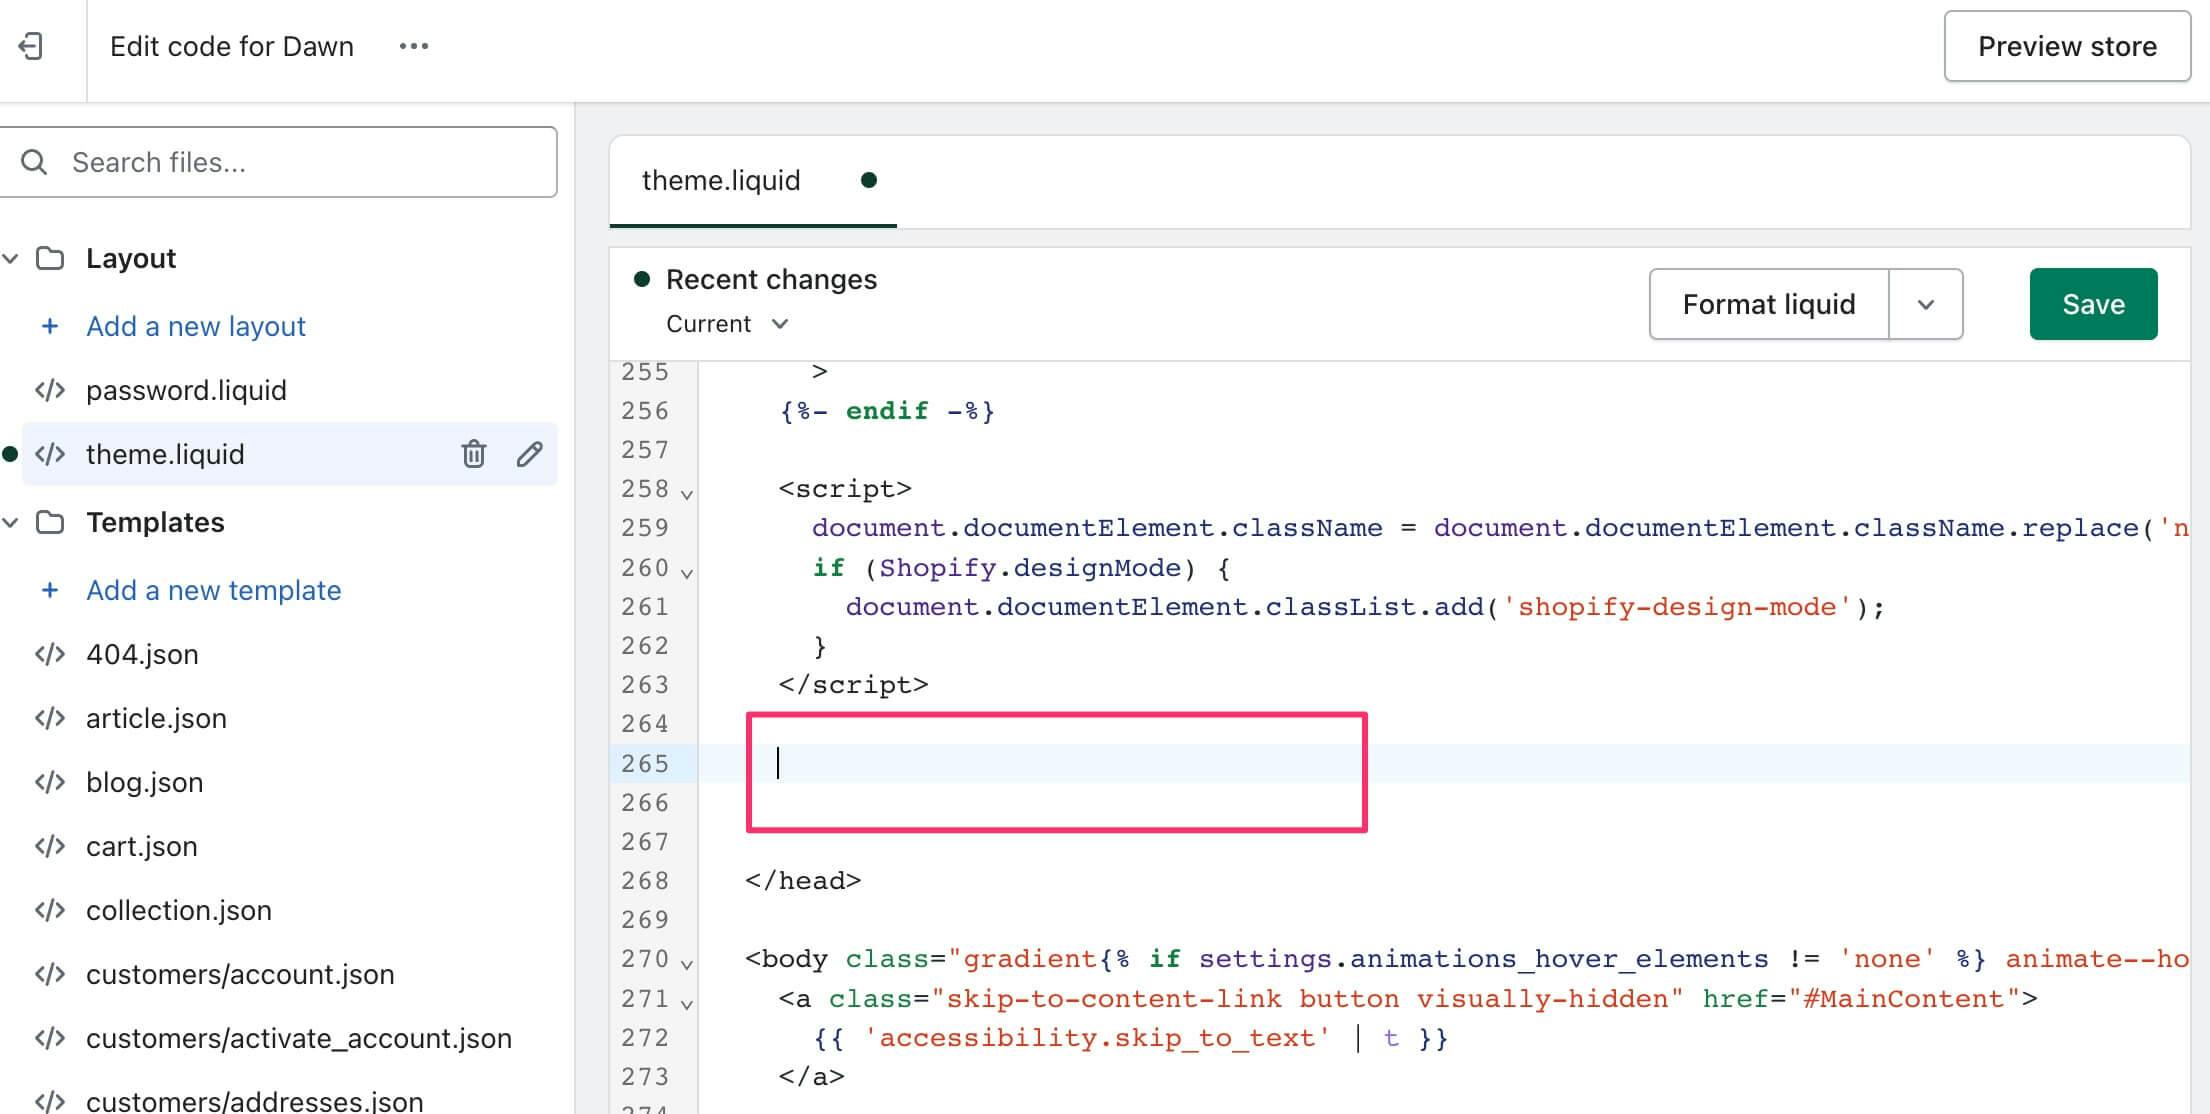2210x1114 pixels.
Task: Delete theme.liquid with the trash icon
Action: point(473,454)
